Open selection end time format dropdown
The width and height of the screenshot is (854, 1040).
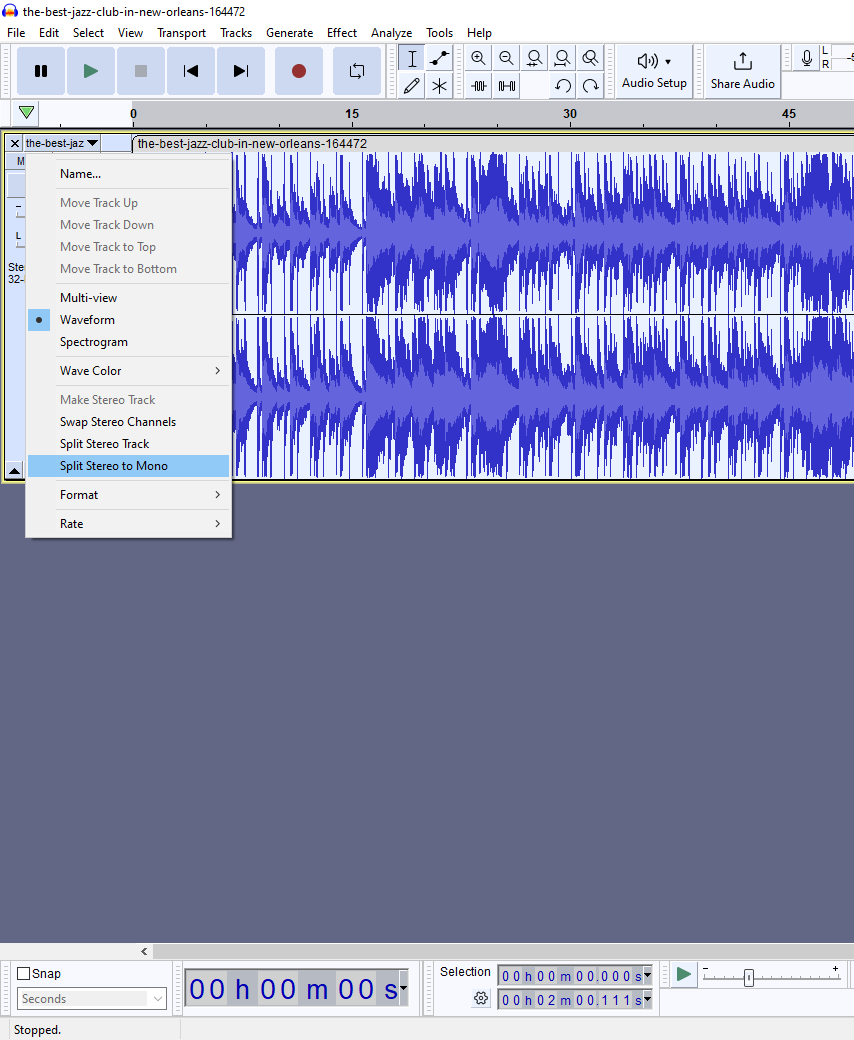647,999
